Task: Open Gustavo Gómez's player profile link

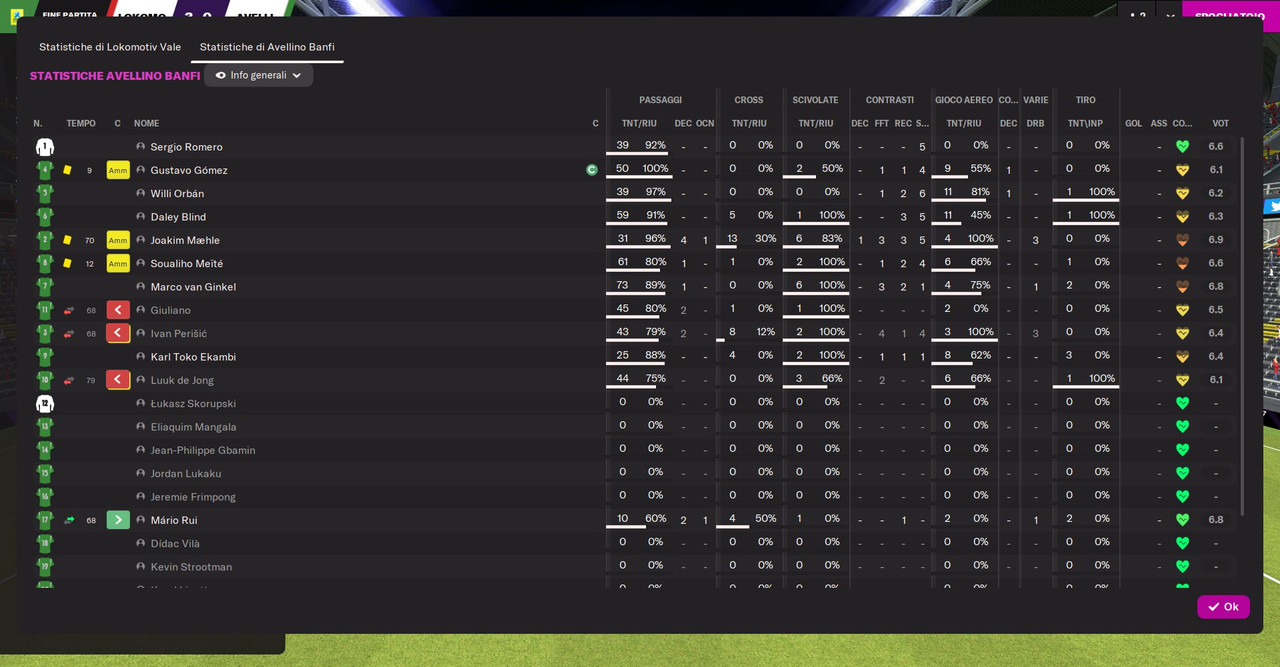Action: 189,170
